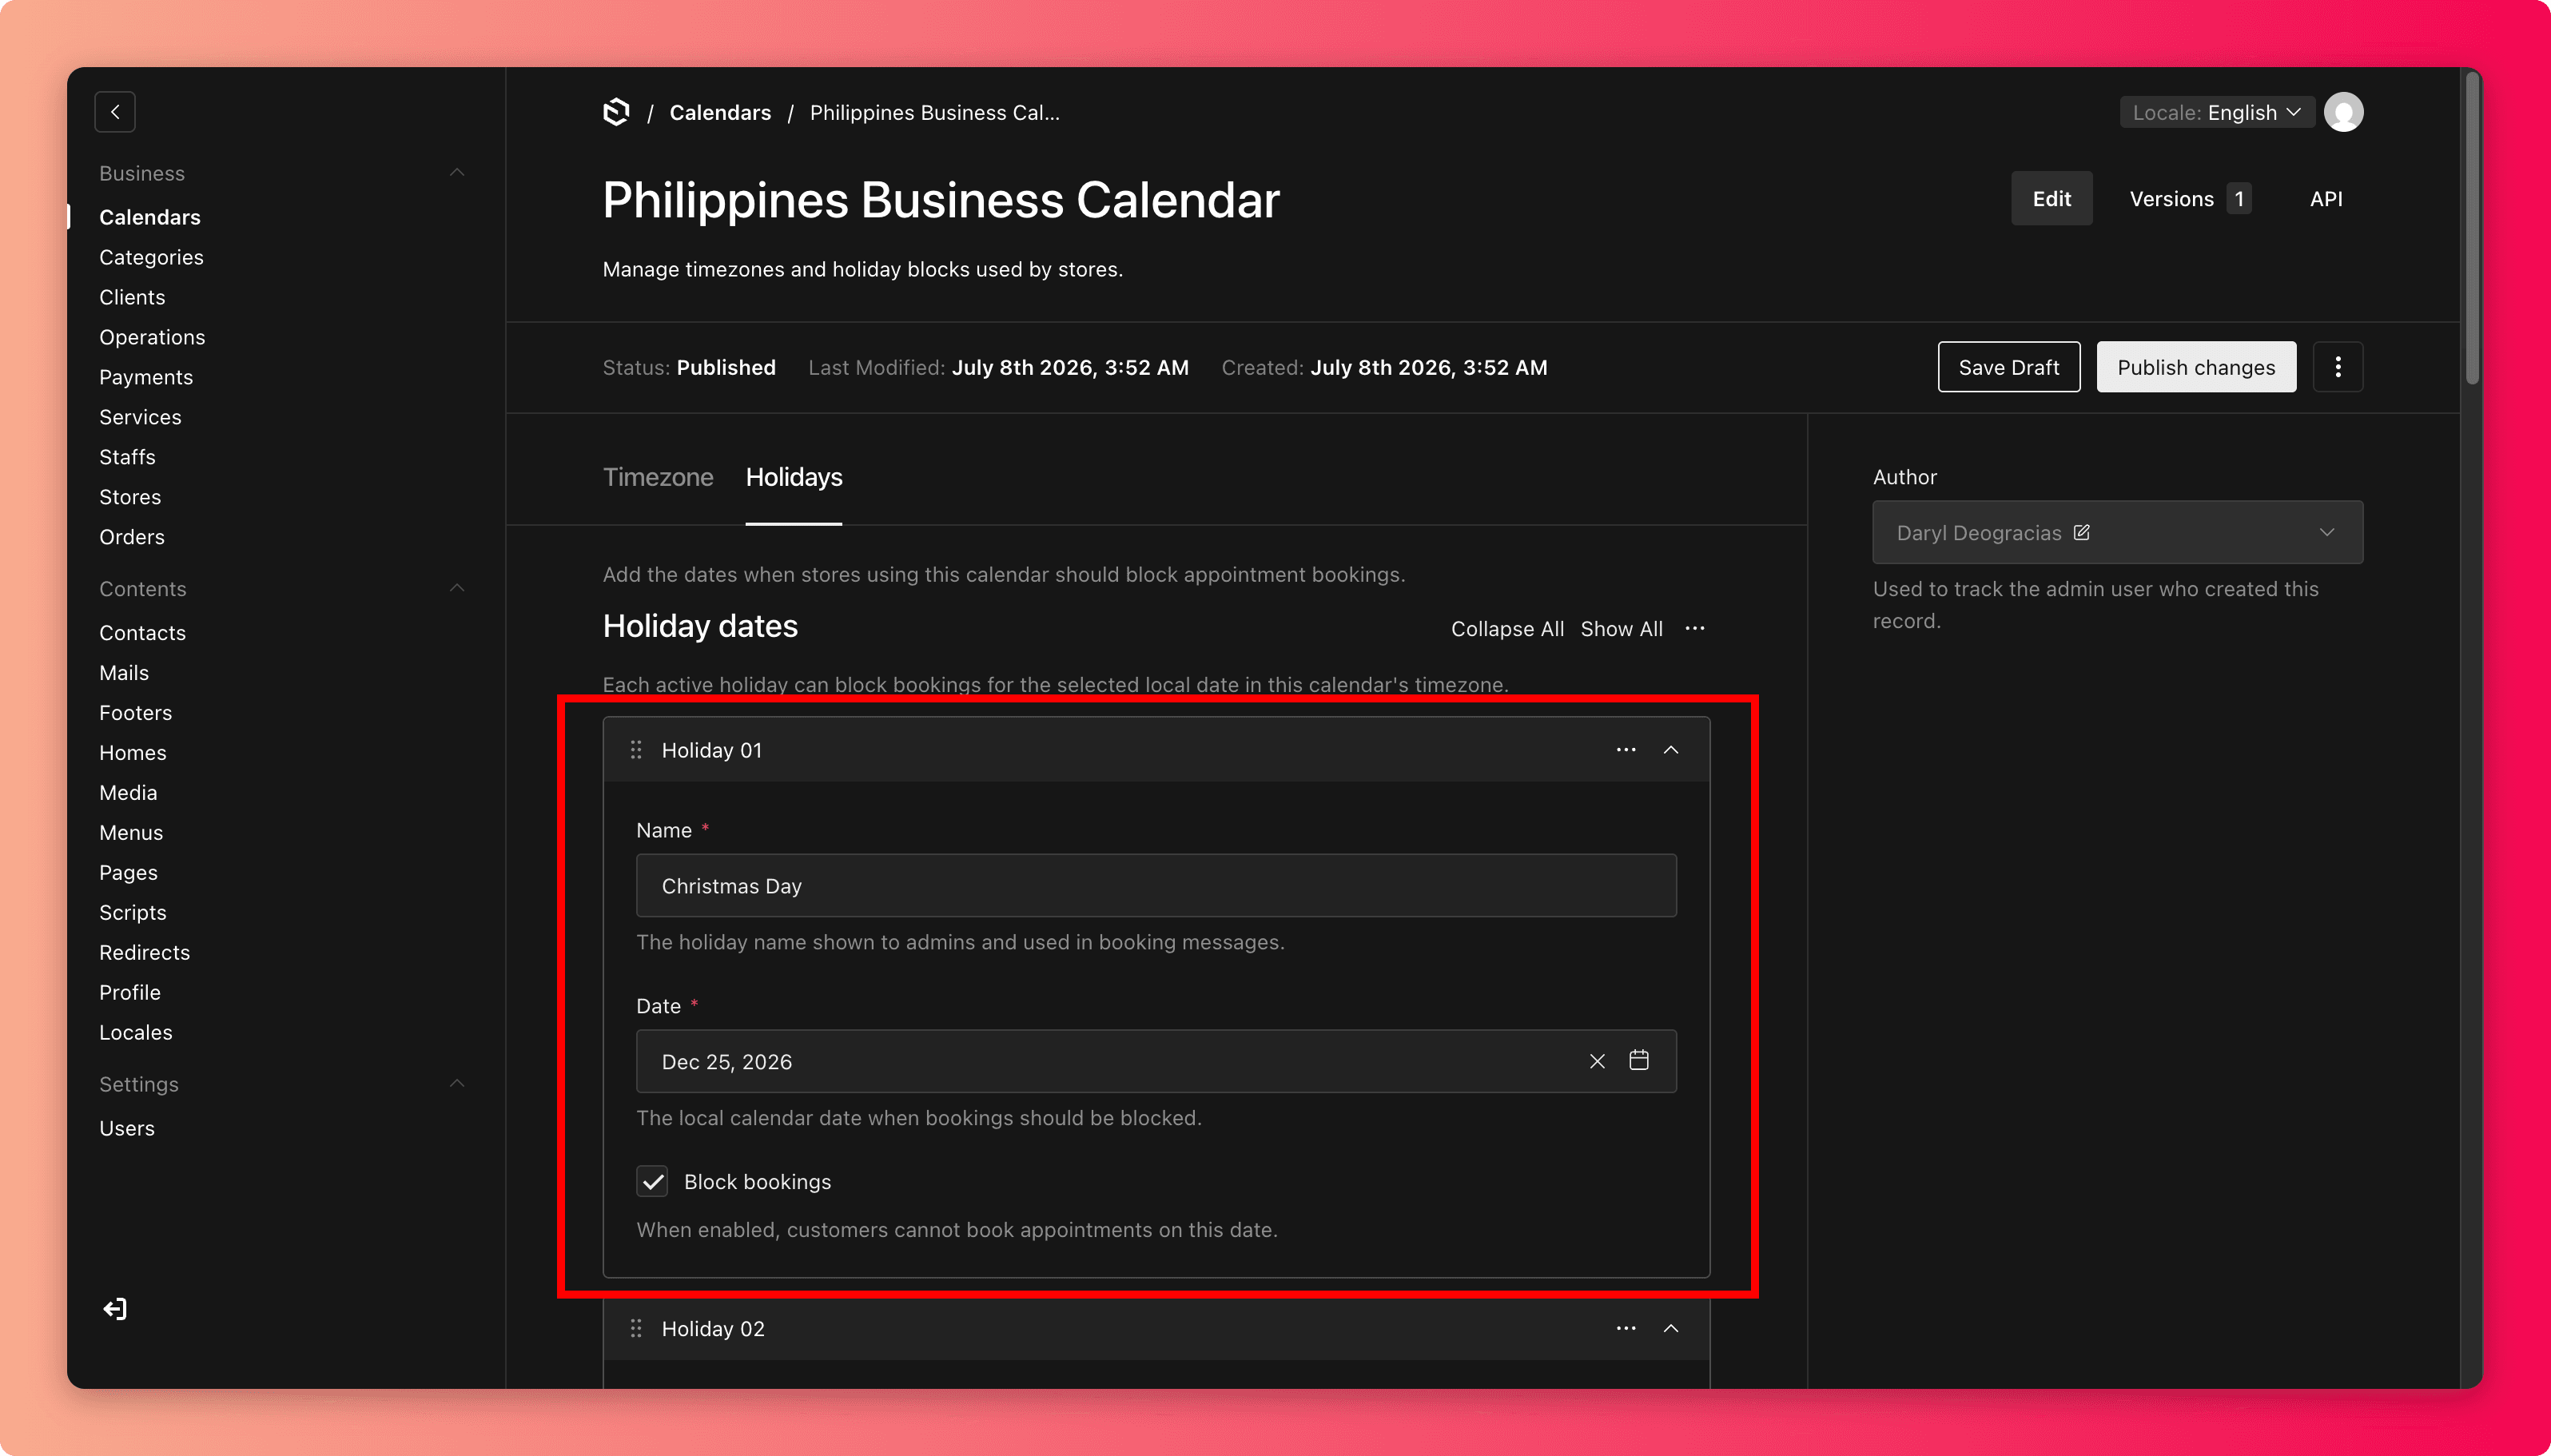Collapse the Contents nav group
This screenshot has height=1456, width=2551.
click(x=457, y=588)
